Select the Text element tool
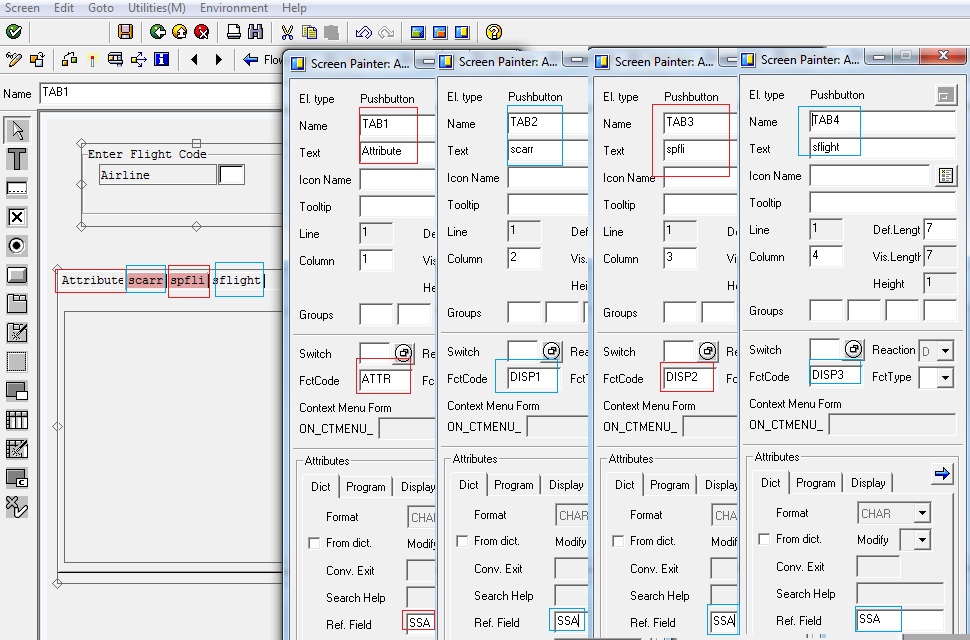 tap(15, 158)
